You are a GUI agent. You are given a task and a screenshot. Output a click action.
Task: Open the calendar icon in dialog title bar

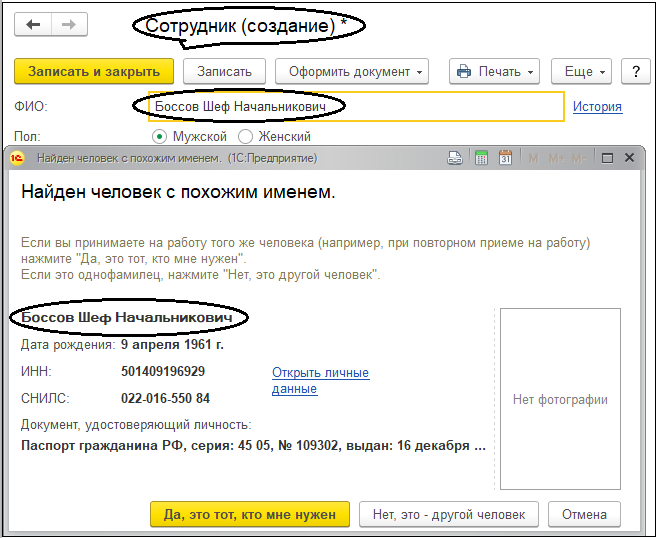505,158
